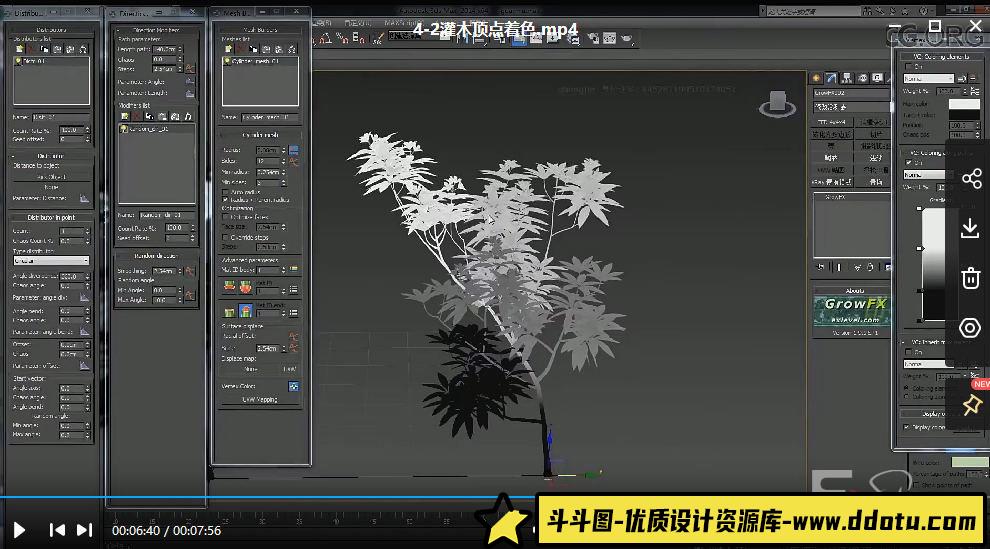Open Parameter Length graph in Direction Modifiers

189,93
